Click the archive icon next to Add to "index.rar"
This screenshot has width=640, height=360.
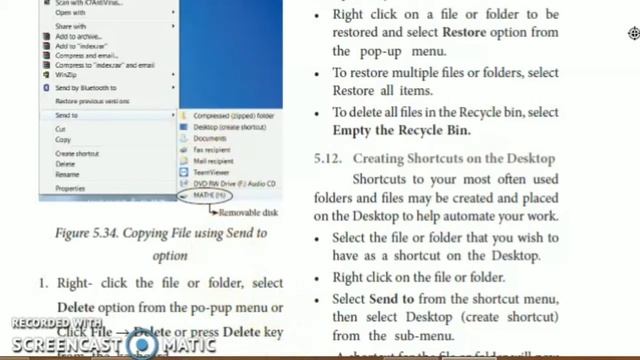tap(47, 46)
